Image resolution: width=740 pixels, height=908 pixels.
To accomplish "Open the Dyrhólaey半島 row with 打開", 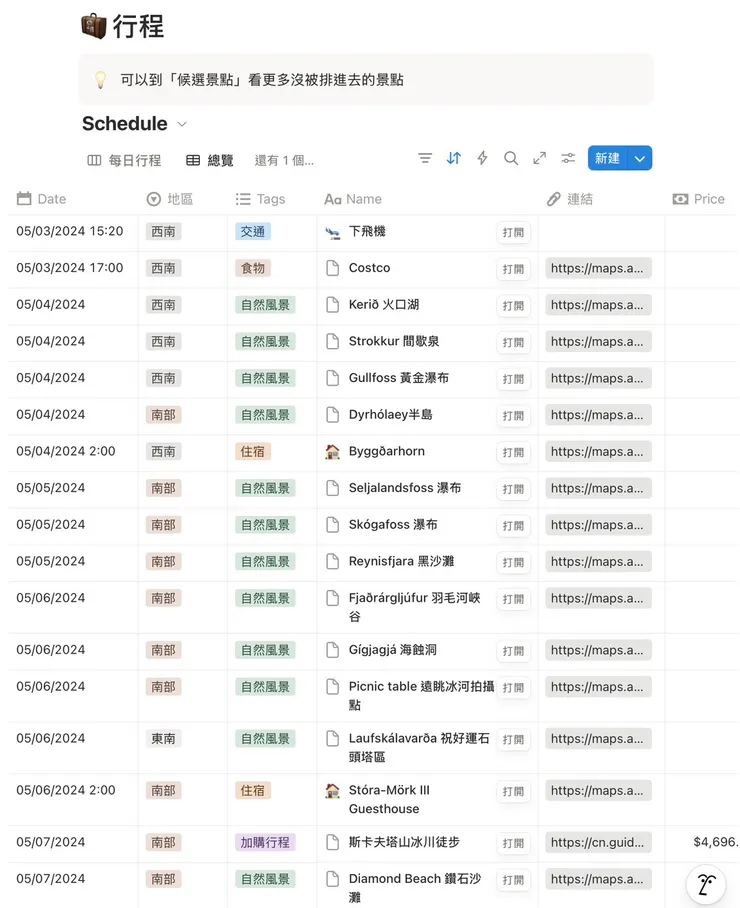I will point(513,415).
